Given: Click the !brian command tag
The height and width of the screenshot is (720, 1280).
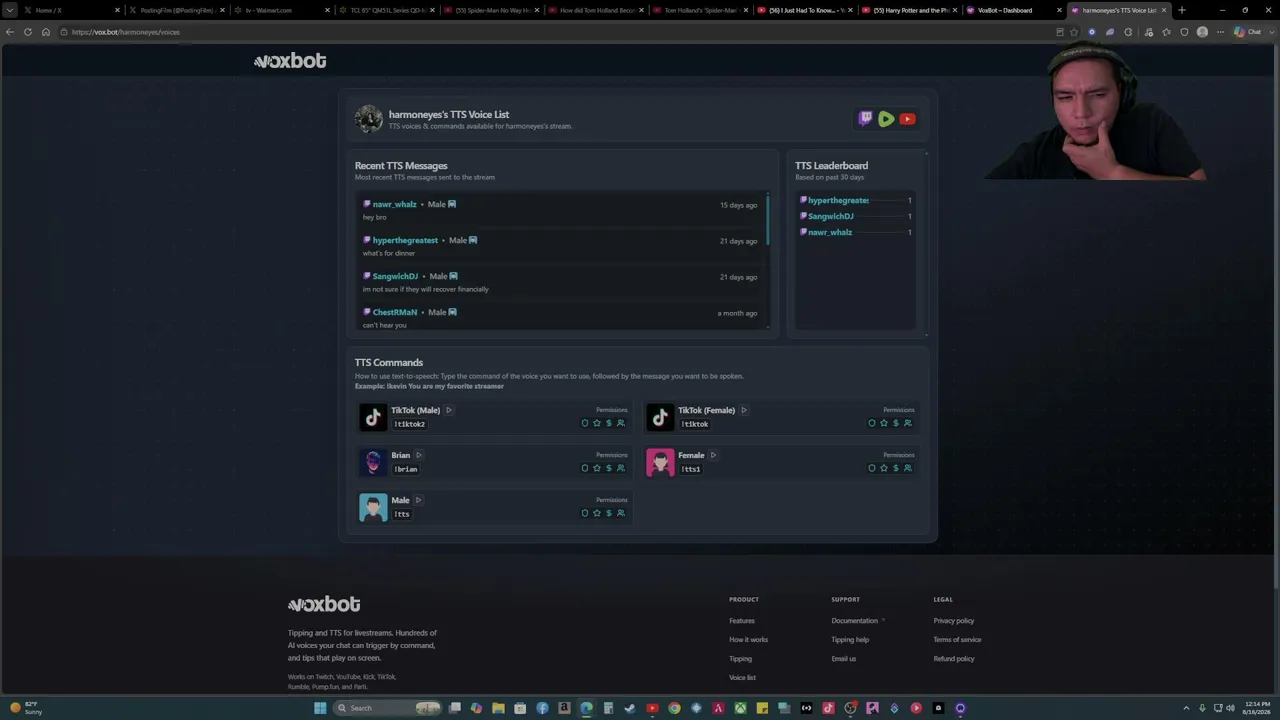Looking at the screenshot, I should click(405, 469).
